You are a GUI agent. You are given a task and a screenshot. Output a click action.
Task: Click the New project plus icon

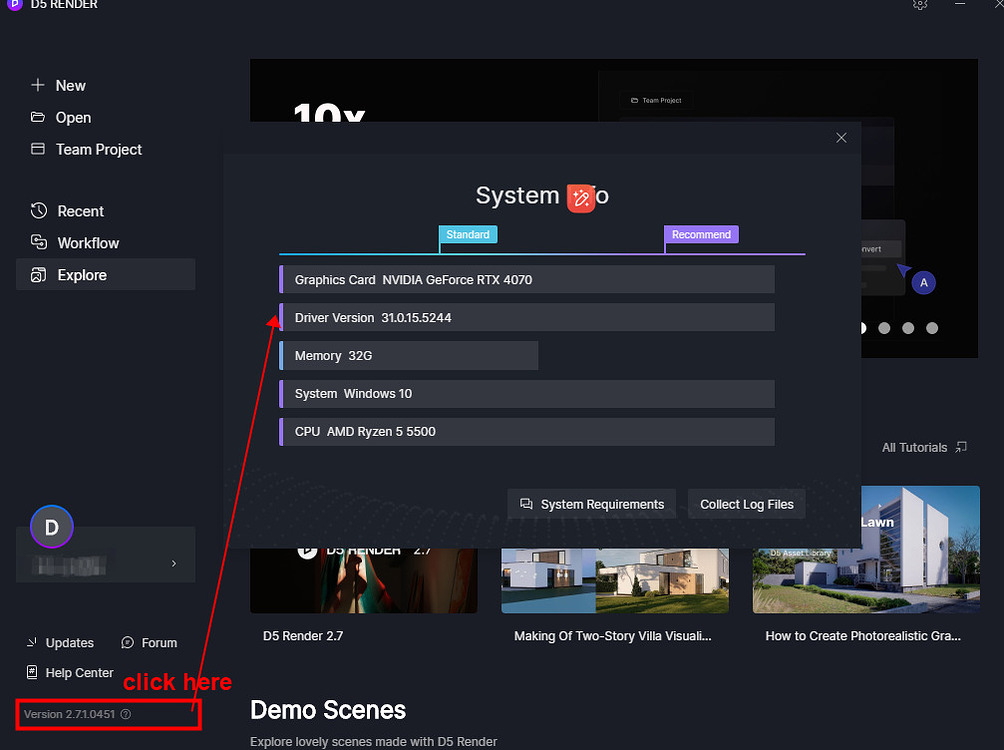[x=38, y=86]
